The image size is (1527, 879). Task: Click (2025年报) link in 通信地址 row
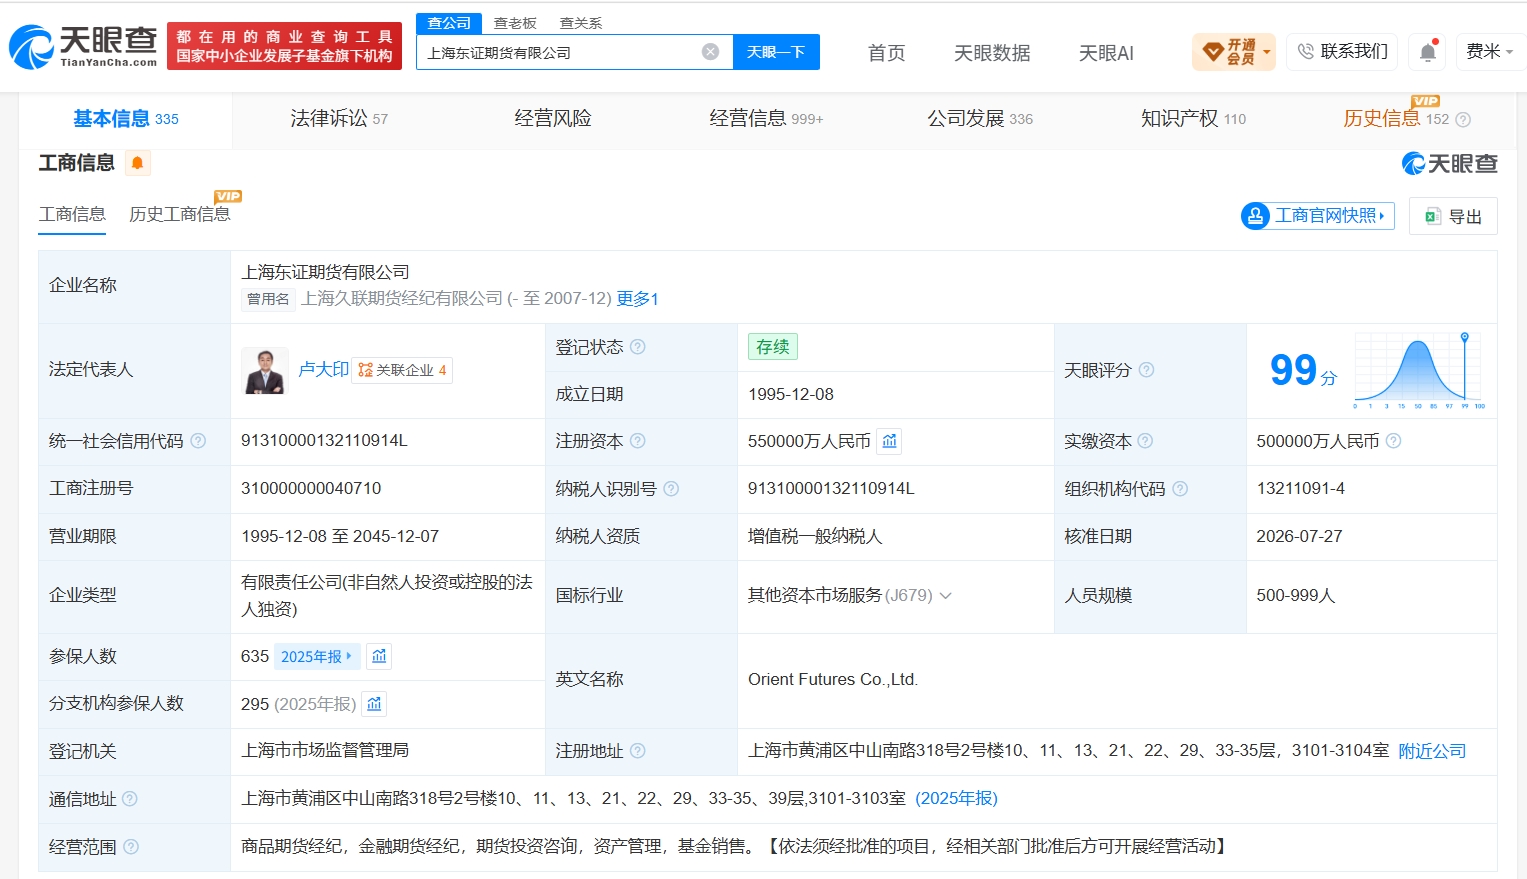click(x=956, y=799)
